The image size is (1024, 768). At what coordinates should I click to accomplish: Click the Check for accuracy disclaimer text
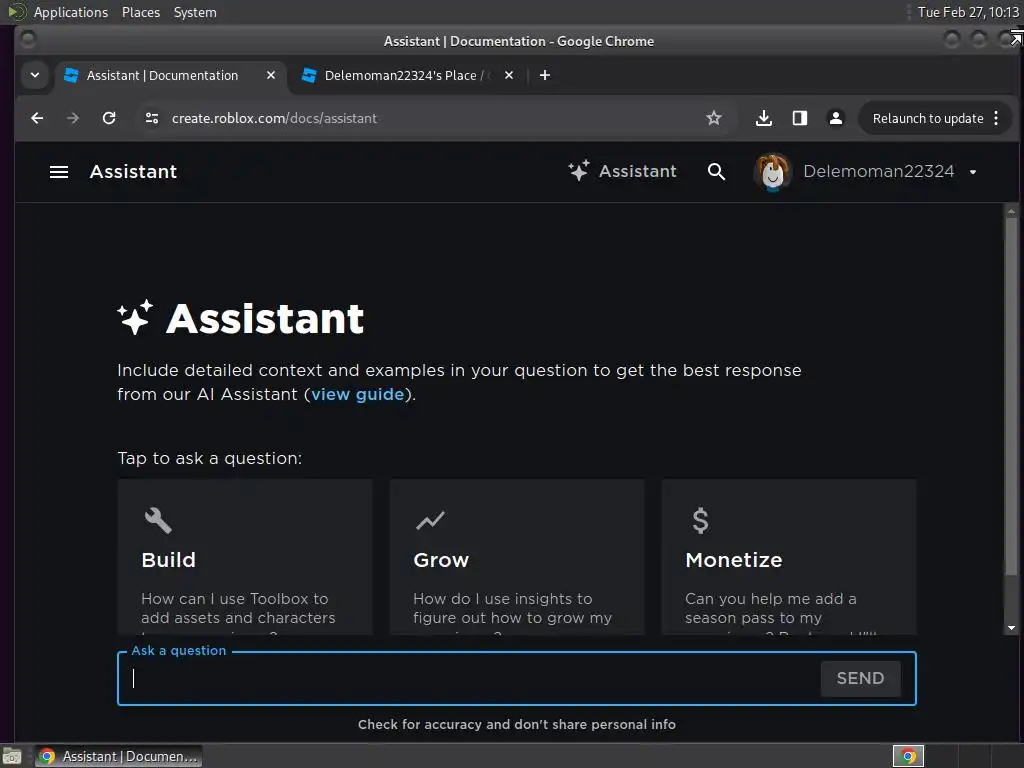point(517,724)
